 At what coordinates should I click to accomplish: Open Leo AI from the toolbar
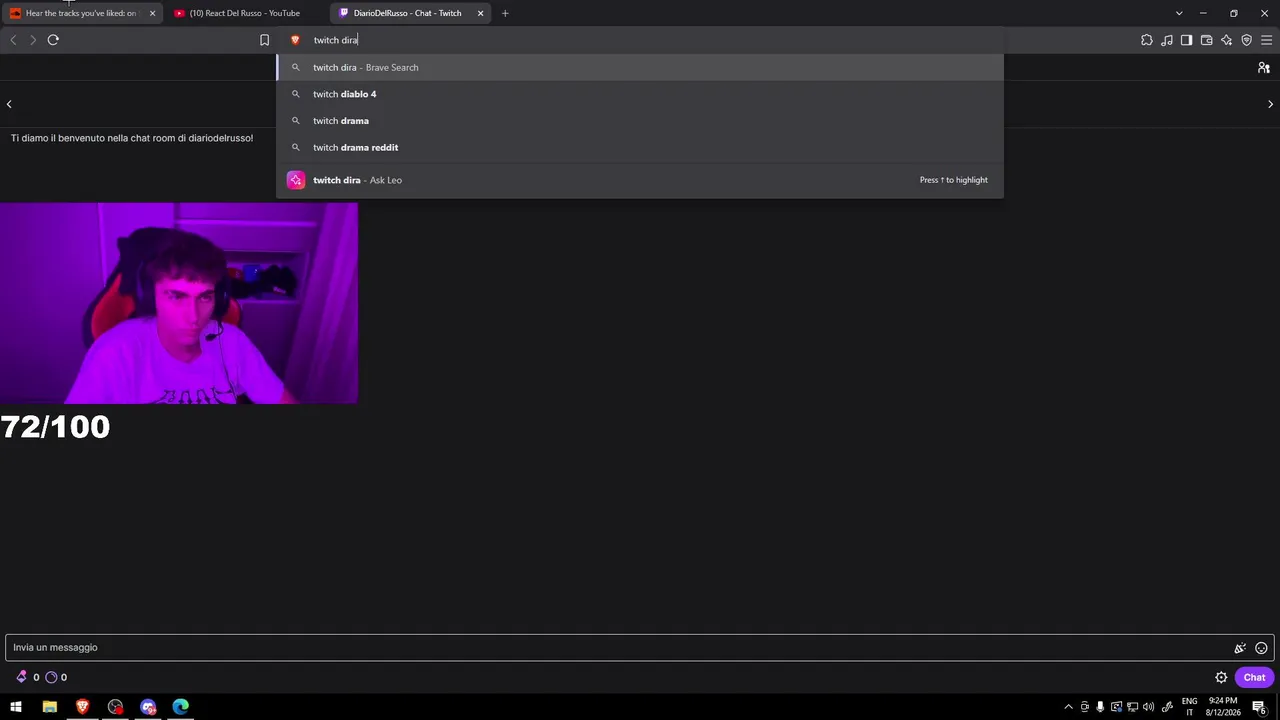pos(1226,40)
